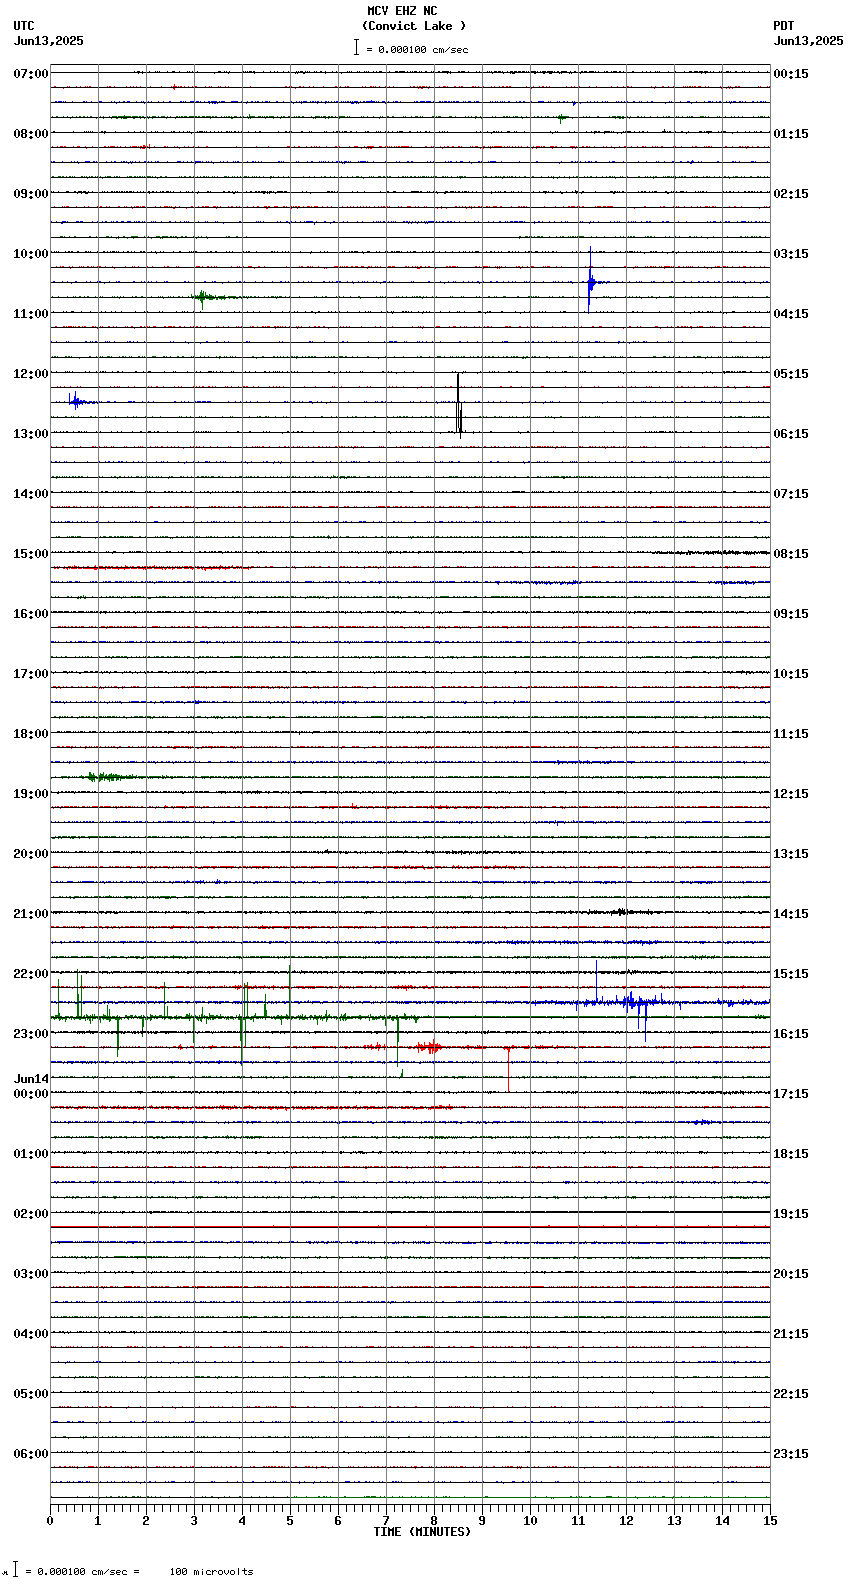Click the 15:00 UTC row label
The height and width of the screenshot is (1584, 850).
pyautogui.click(x=31, y=554)
